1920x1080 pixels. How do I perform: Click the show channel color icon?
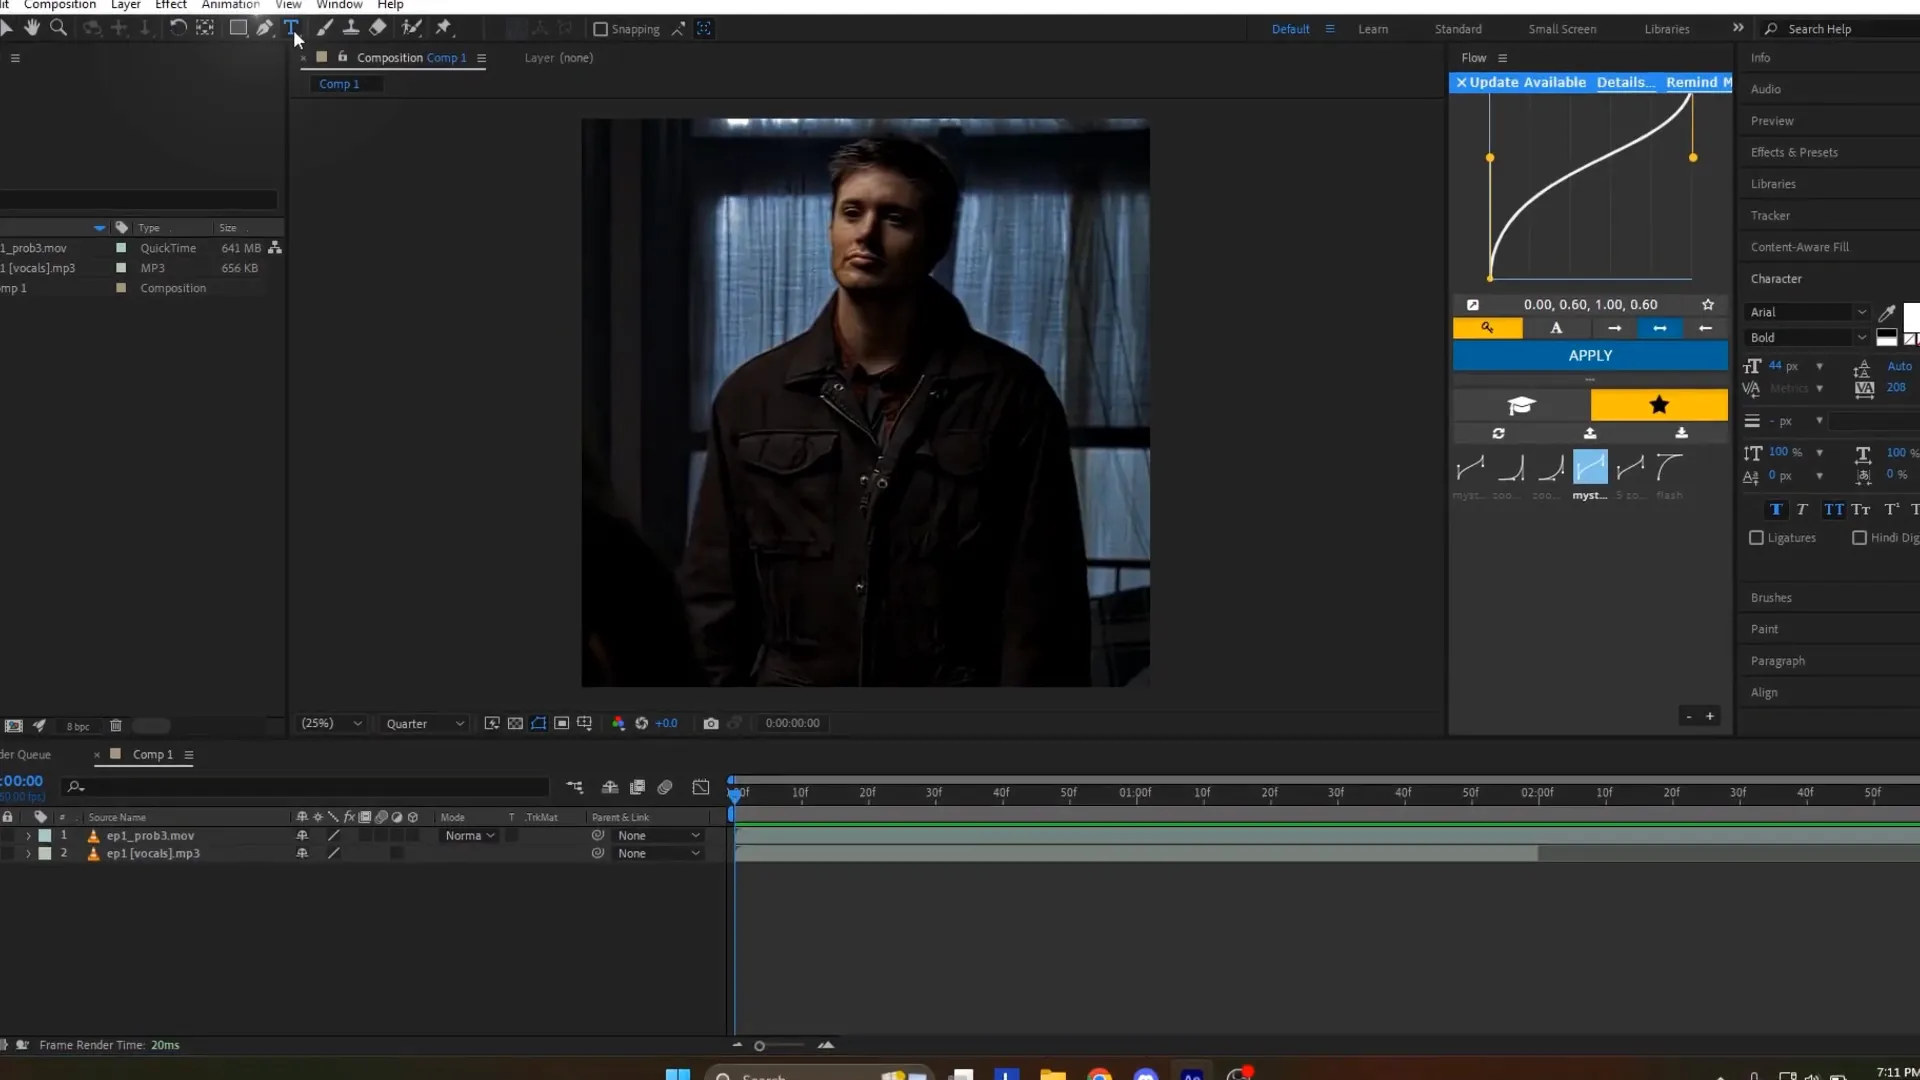[618, 724]
